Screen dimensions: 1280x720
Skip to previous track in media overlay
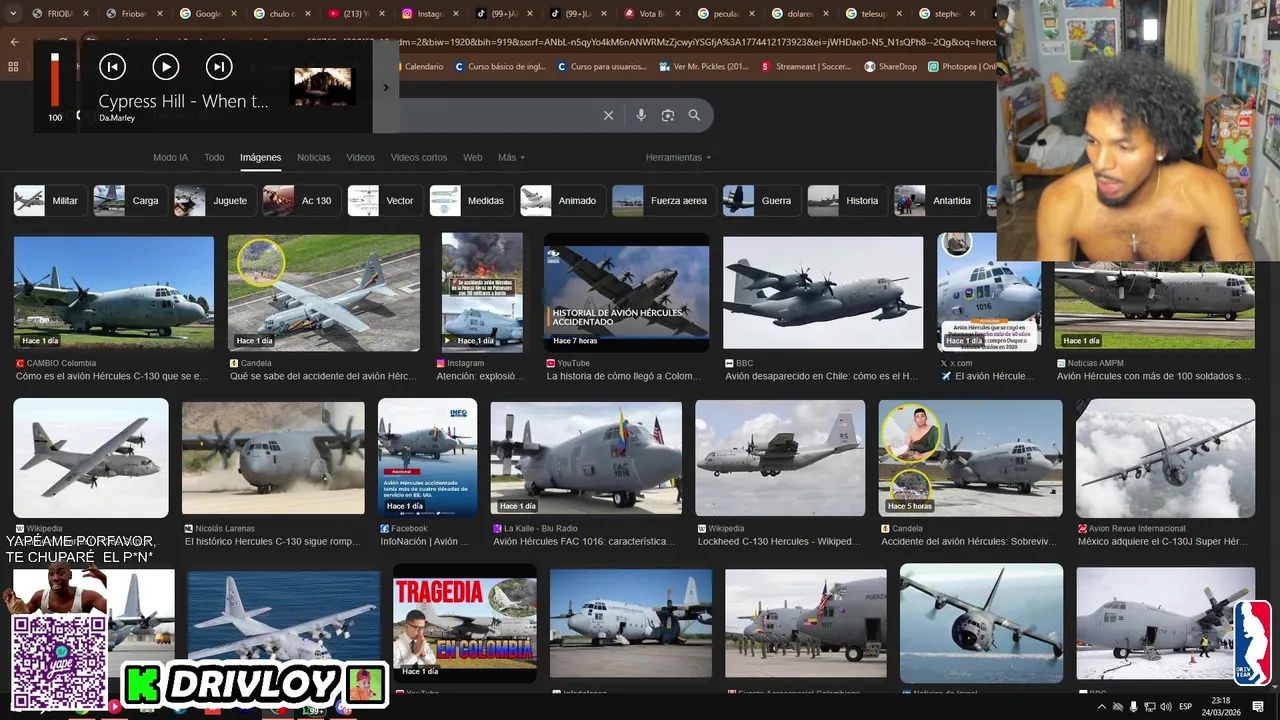coord(112,67)
